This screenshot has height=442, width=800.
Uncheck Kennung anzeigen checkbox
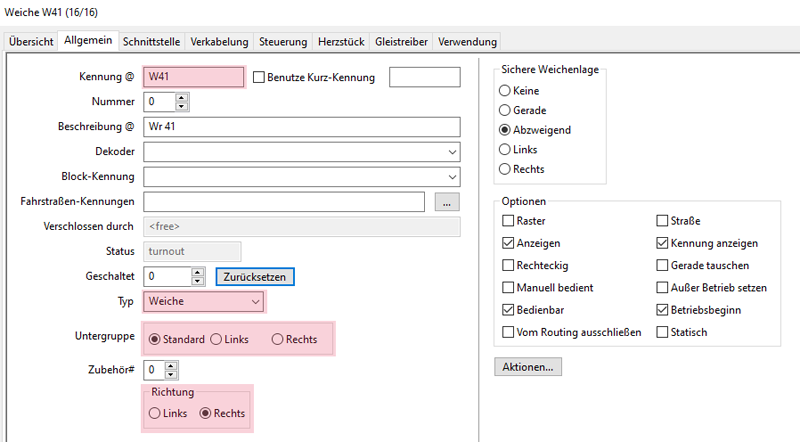[x=662, y=243]
